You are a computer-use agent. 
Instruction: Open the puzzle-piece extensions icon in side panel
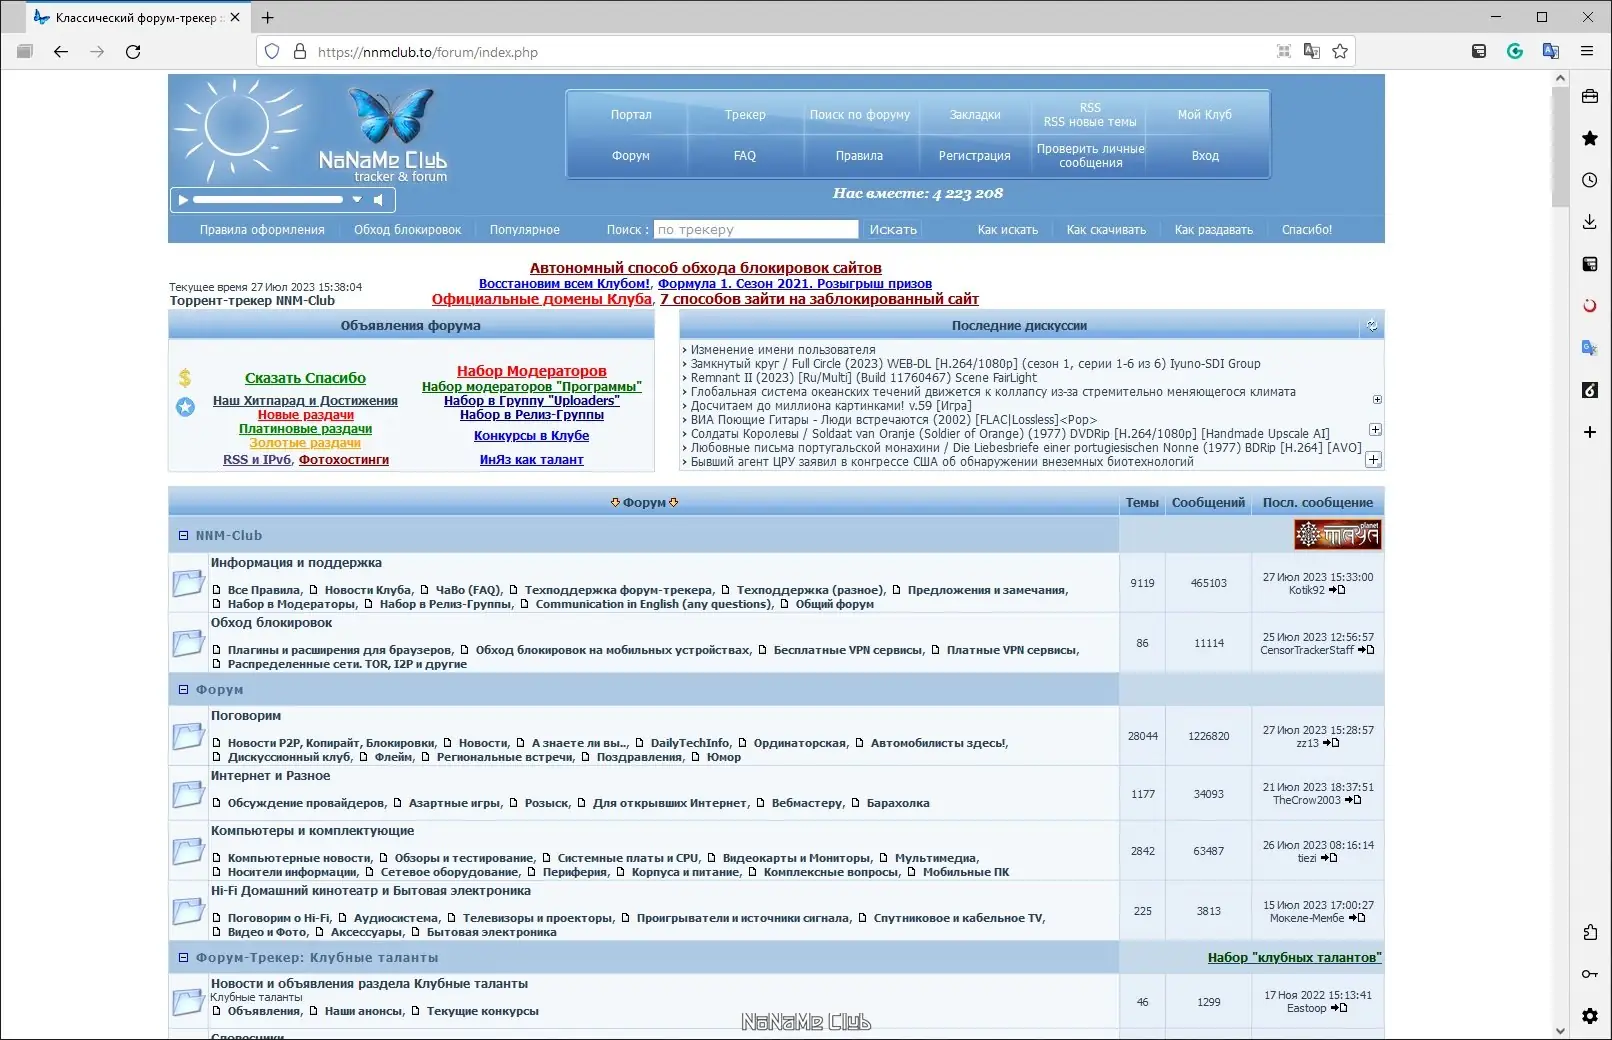tap(1590, 932)
